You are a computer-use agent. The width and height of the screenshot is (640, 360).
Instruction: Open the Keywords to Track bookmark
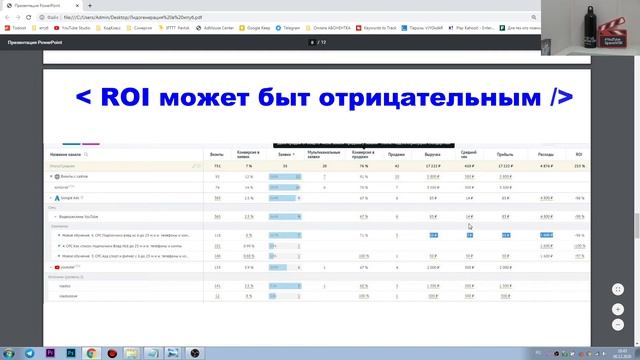pyautogui.click(x=376, y=28)
